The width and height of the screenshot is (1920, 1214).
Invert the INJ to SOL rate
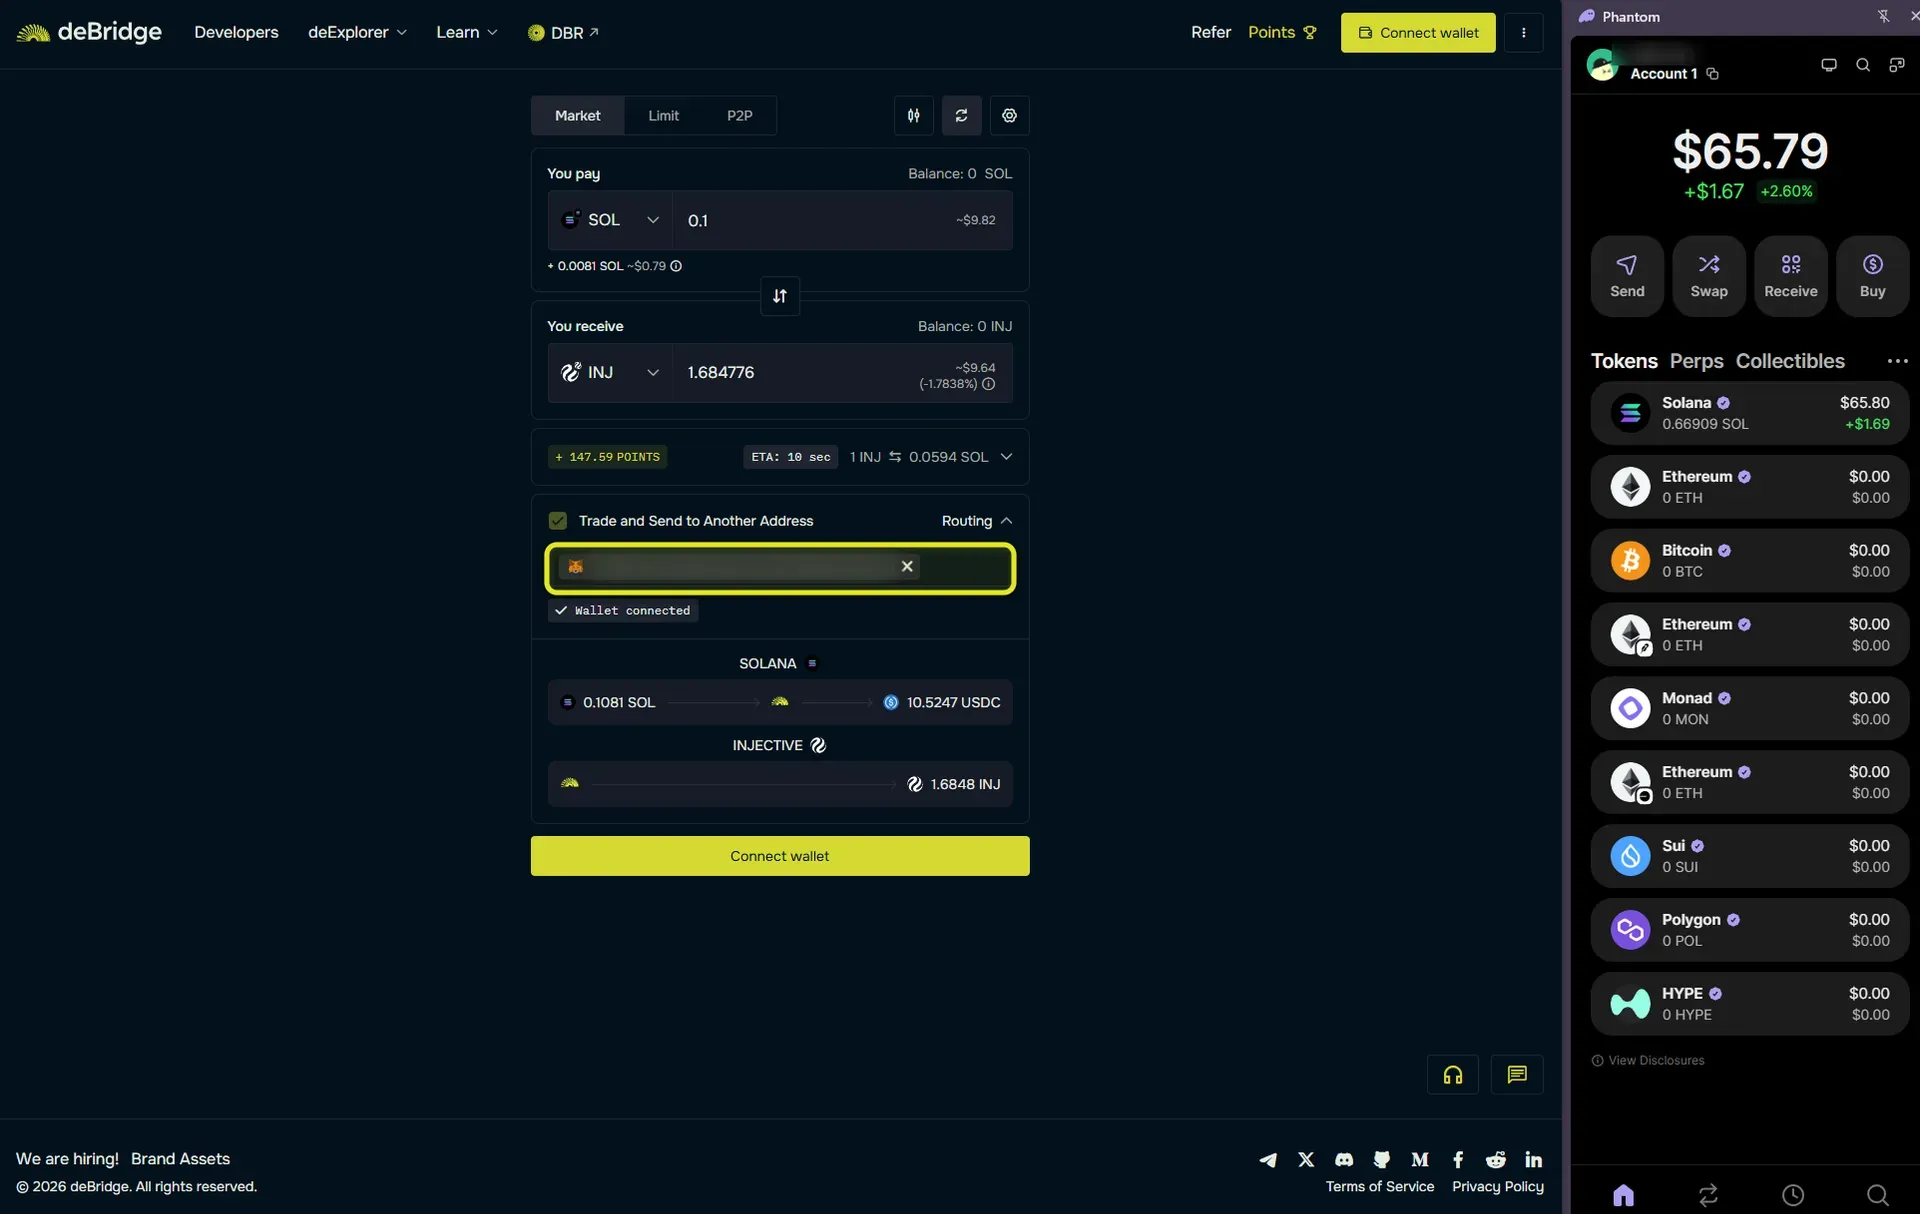click(895, 457)
